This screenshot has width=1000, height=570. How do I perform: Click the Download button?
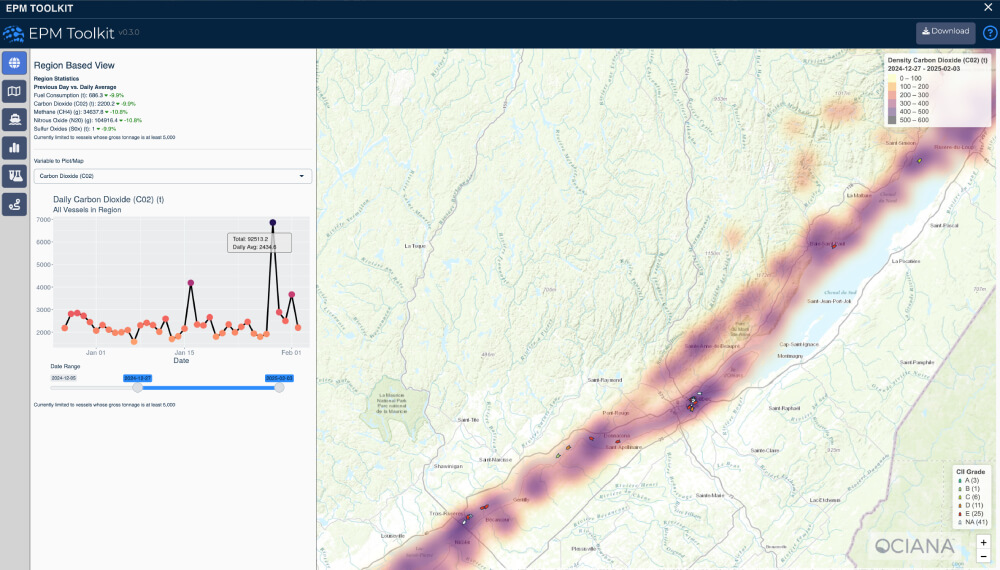click(x=945, y=32)
